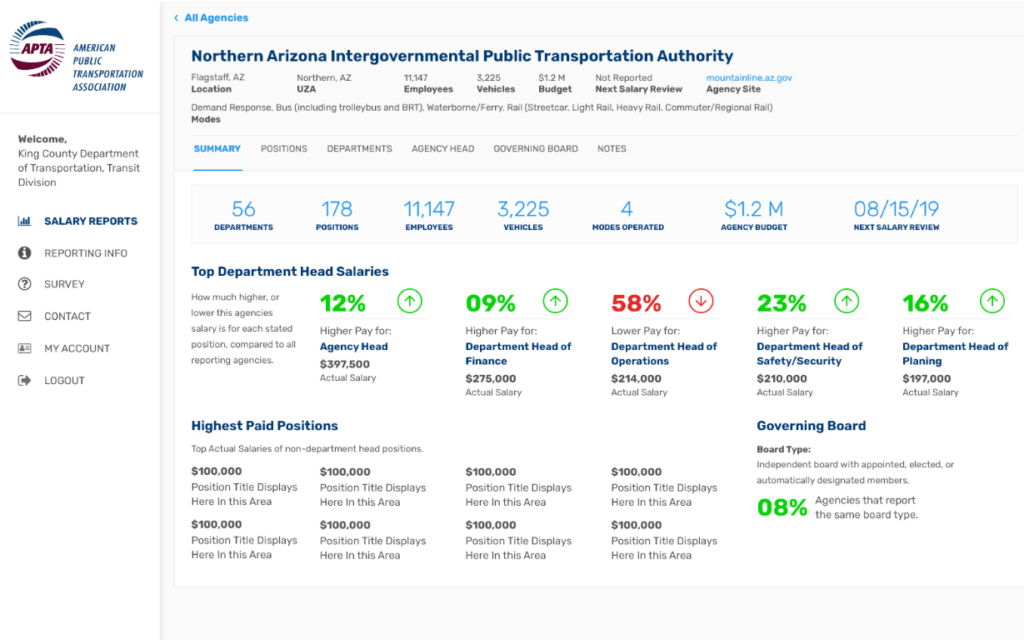
Task: Open Department Head of Planing link
Action: tap(955, 354)
